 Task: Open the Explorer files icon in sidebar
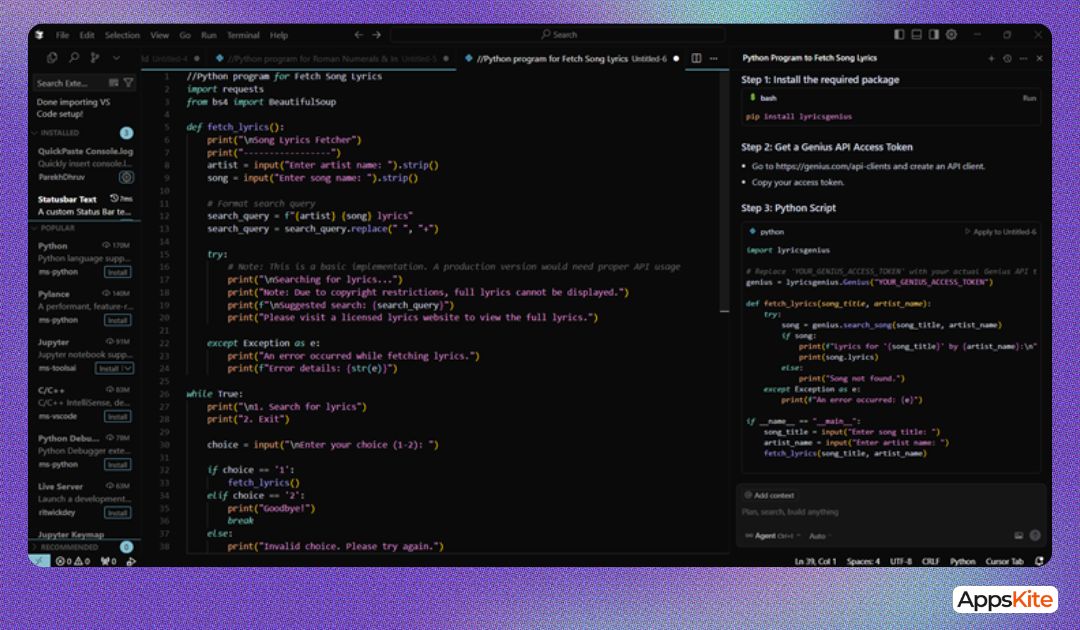point(52,59)
